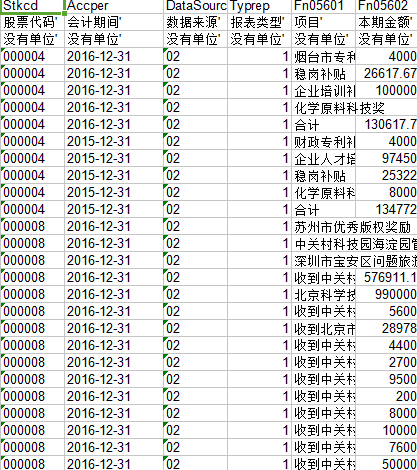This screenshot has width=417, height=470.
Task: Click the DataSourc header cell
Action: click(x=196, y=6)
